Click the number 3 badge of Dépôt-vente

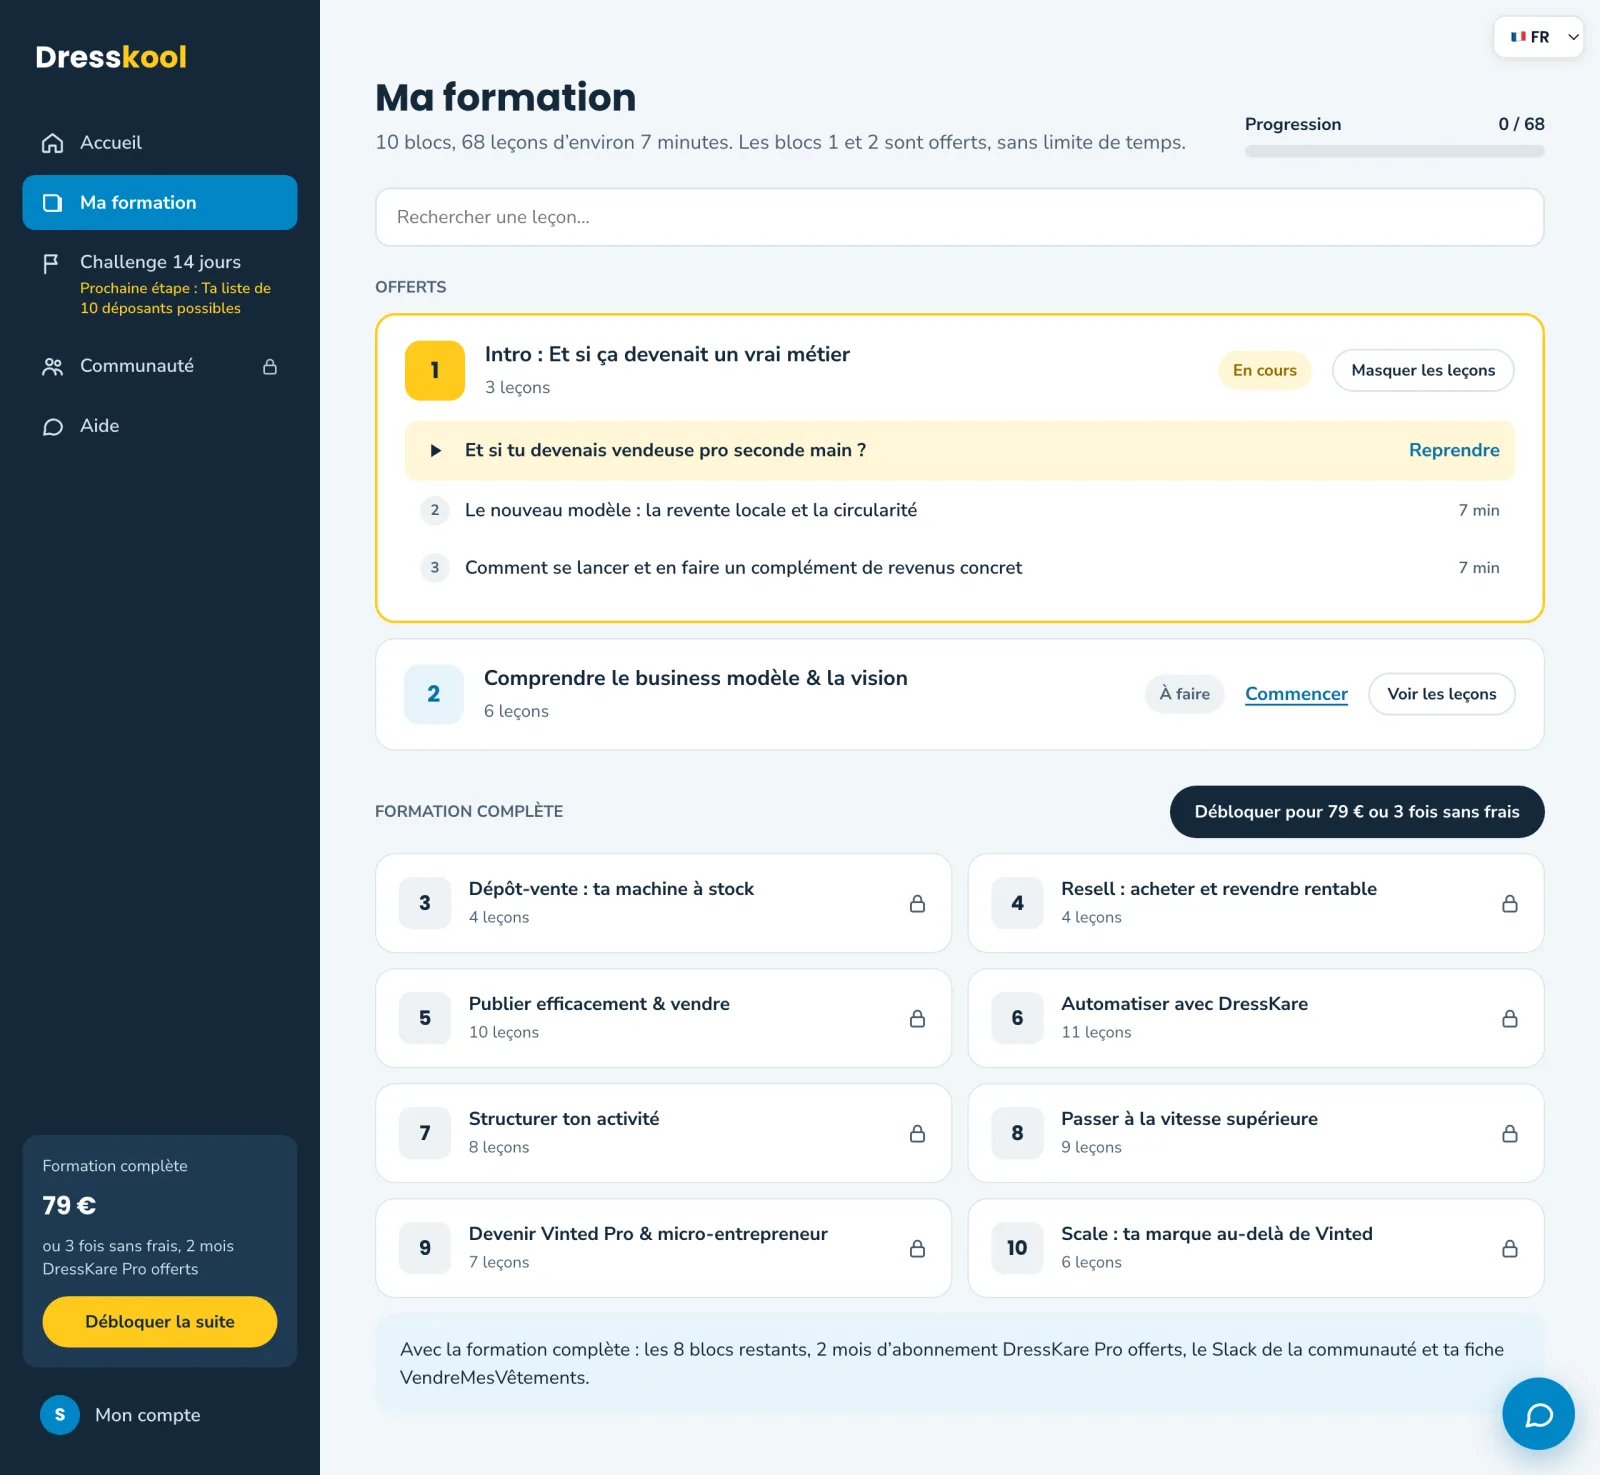425,903
